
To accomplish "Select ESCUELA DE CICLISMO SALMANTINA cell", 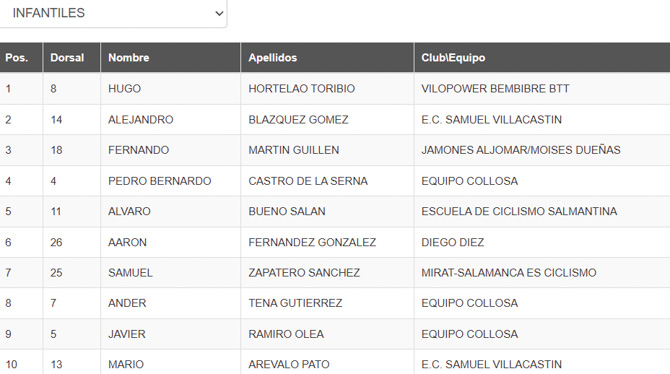I will (542, 211).
